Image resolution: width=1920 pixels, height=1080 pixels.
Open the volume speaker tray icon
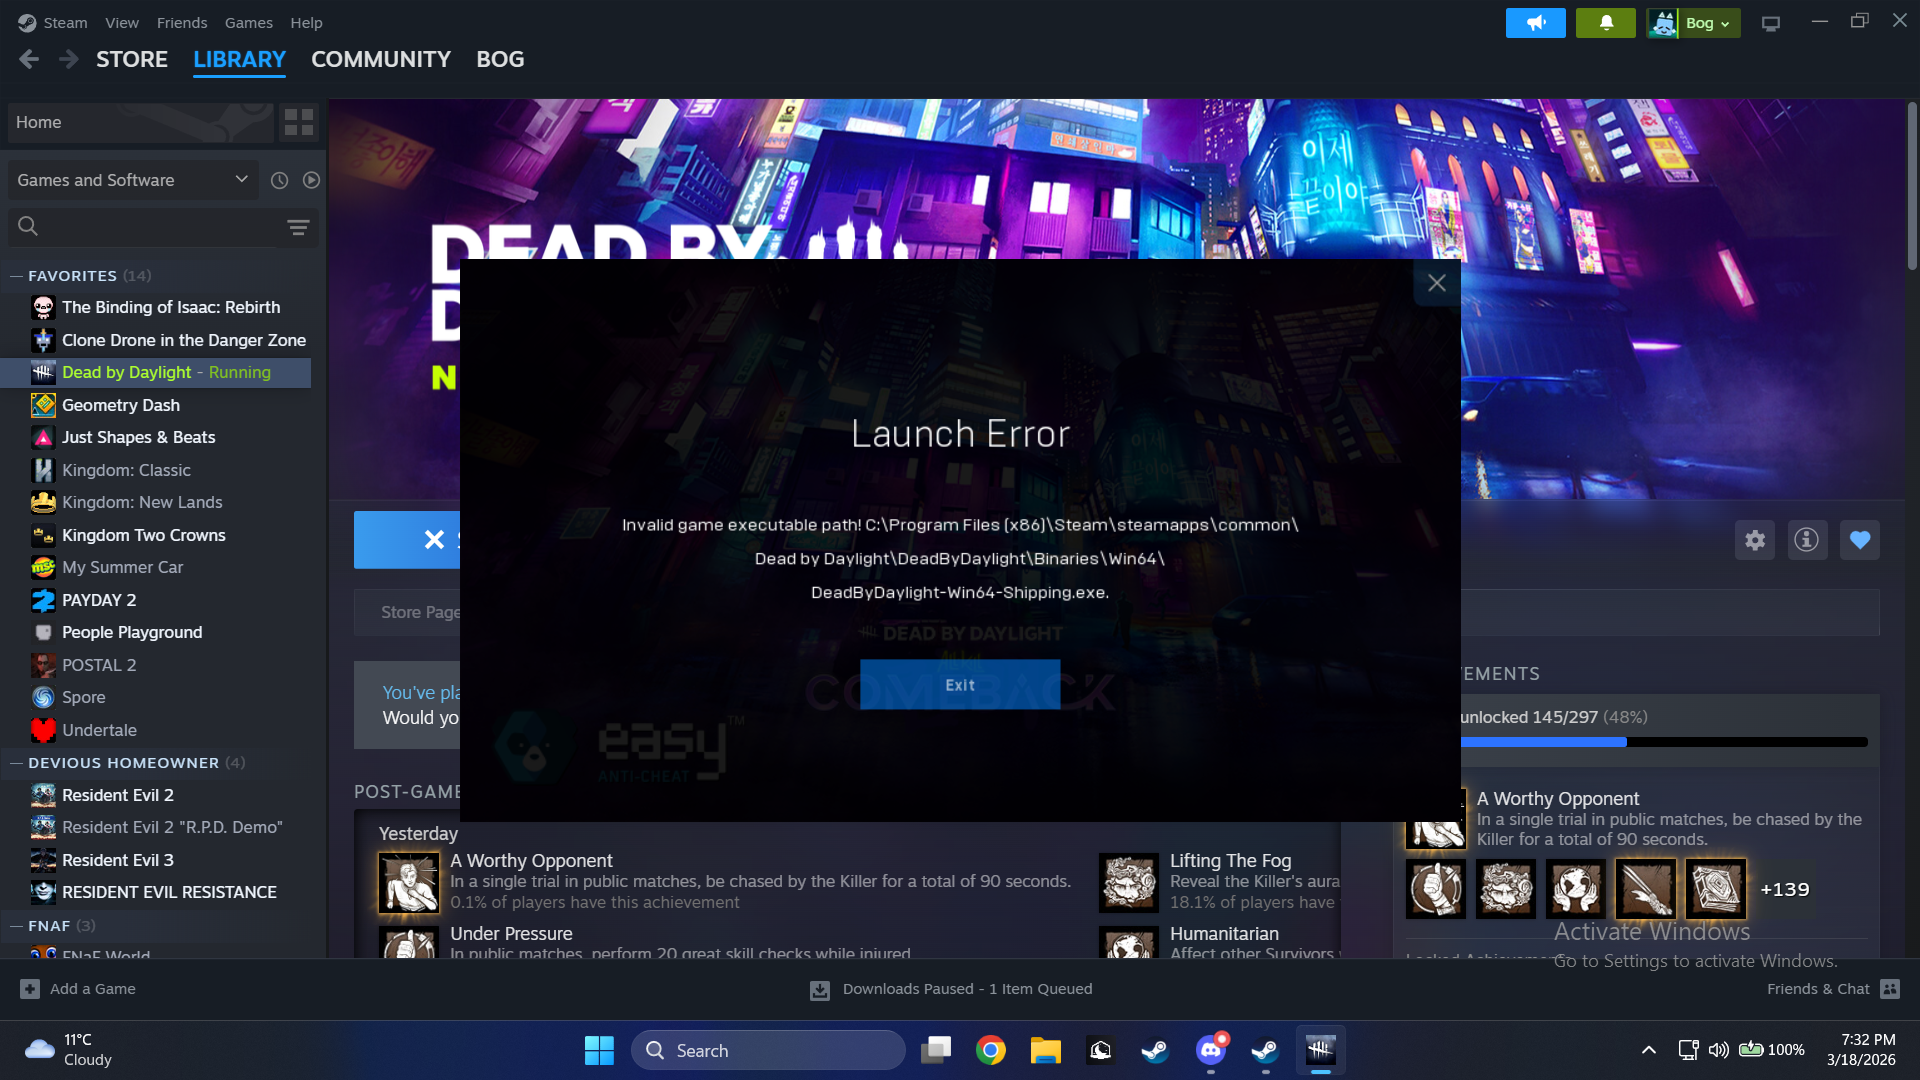pos(1718,1050)
